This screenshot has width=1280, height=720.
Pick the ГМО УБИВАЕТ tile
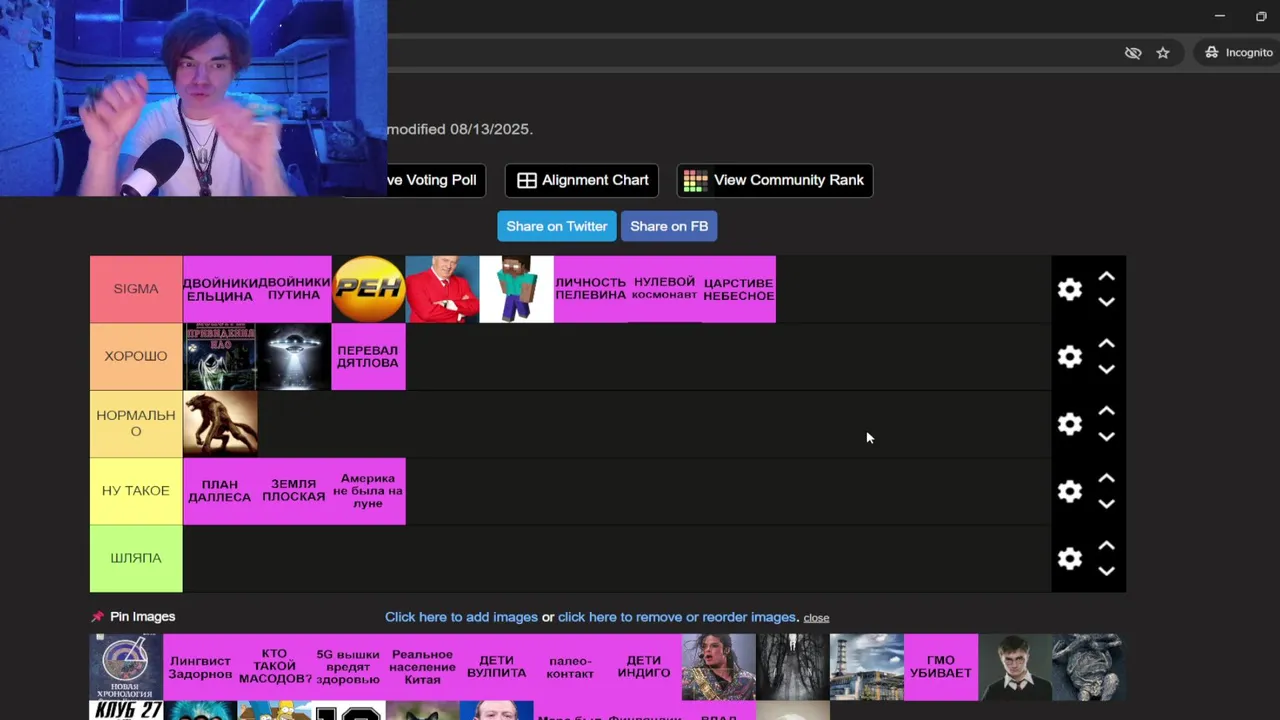(x=940, y=667)
